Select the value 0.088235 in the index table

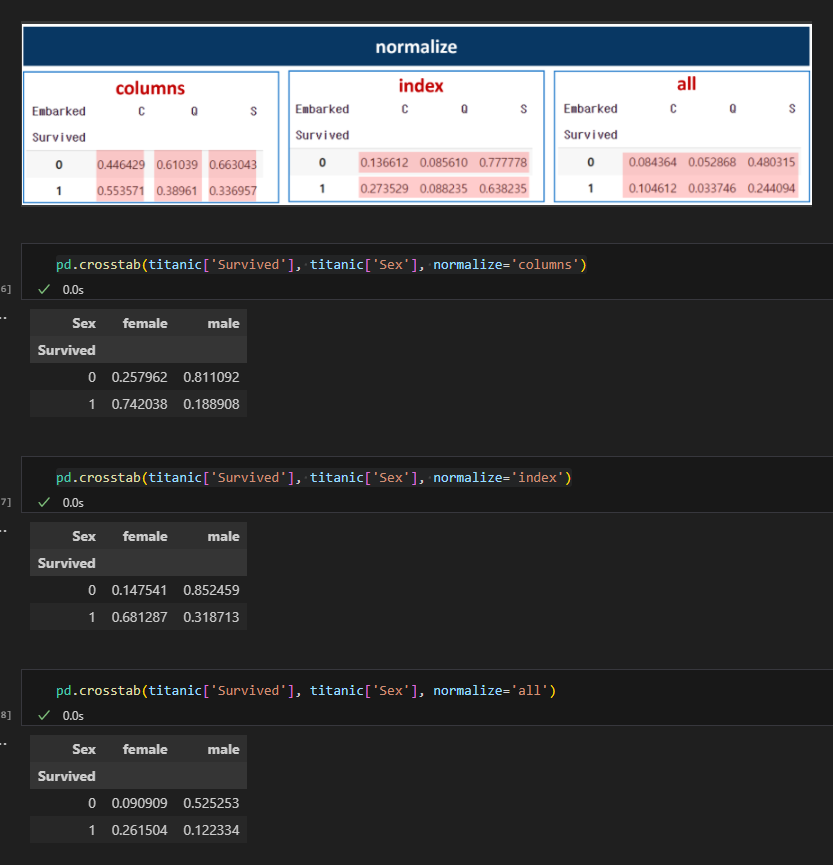click(444, 189)
